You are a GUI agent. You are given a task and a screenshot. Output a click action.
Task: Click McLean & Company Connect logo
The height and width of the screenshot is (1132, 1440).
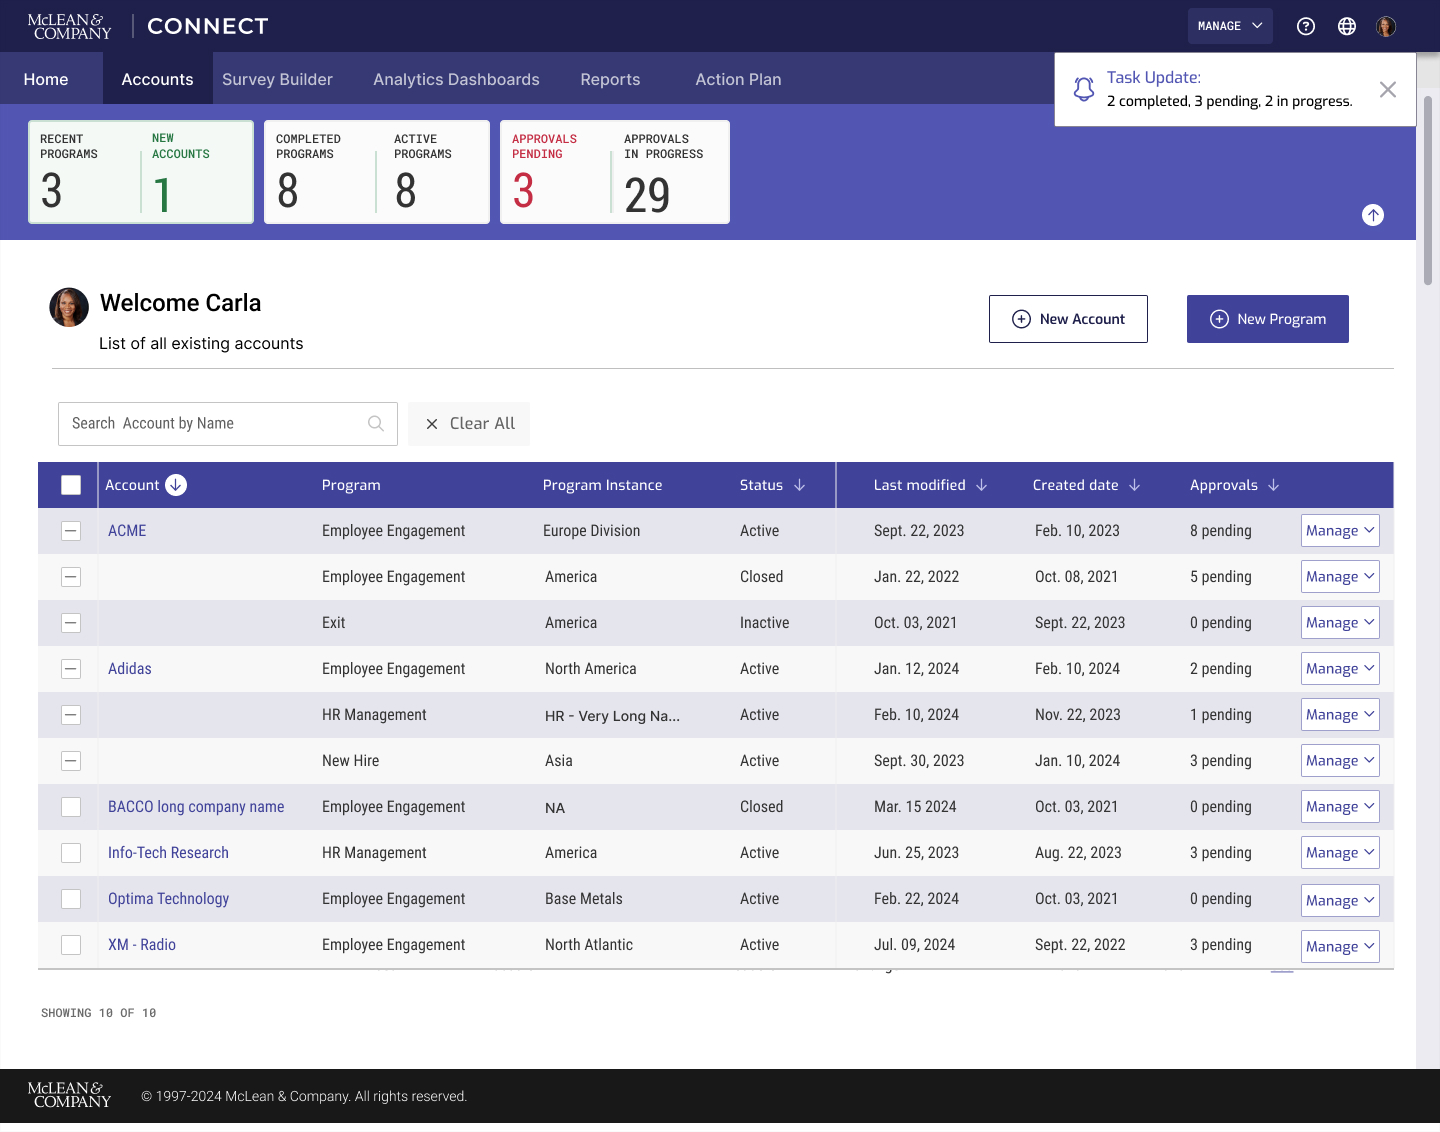coord(148,26)
